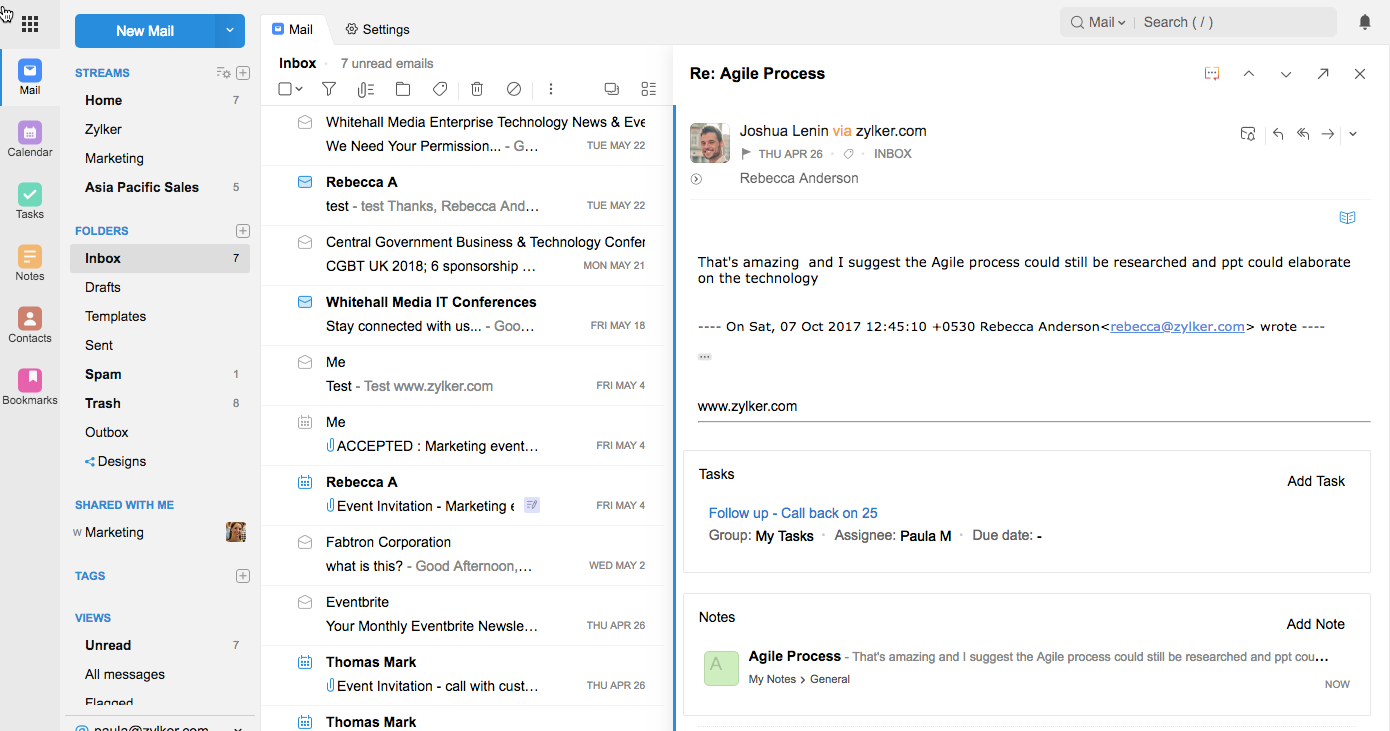
Task: Open the three-dot more actions menu
Action: point(551,89)
